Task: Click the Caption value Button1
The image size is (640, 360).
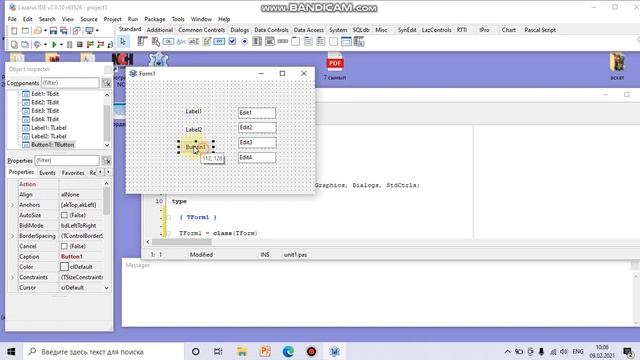Action: tap(72, 256)
